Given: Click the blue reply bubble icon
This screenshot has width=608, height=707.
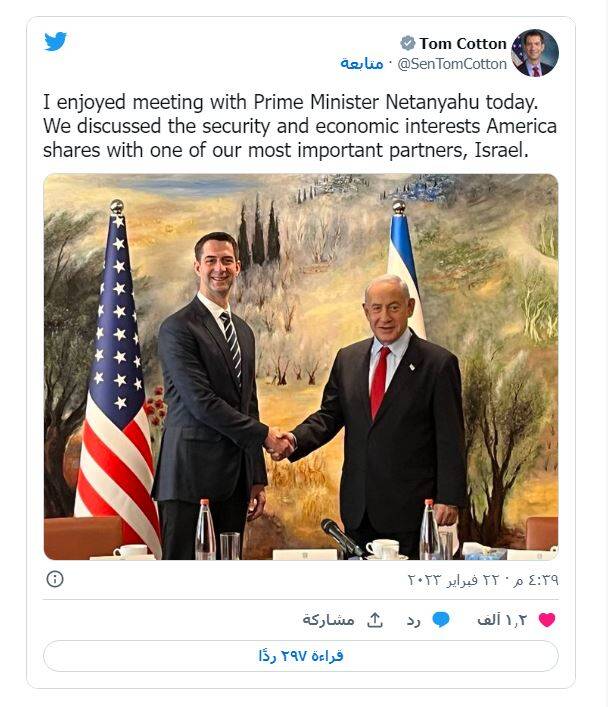Looking at the screenshot, I should [x=441, y=620].
